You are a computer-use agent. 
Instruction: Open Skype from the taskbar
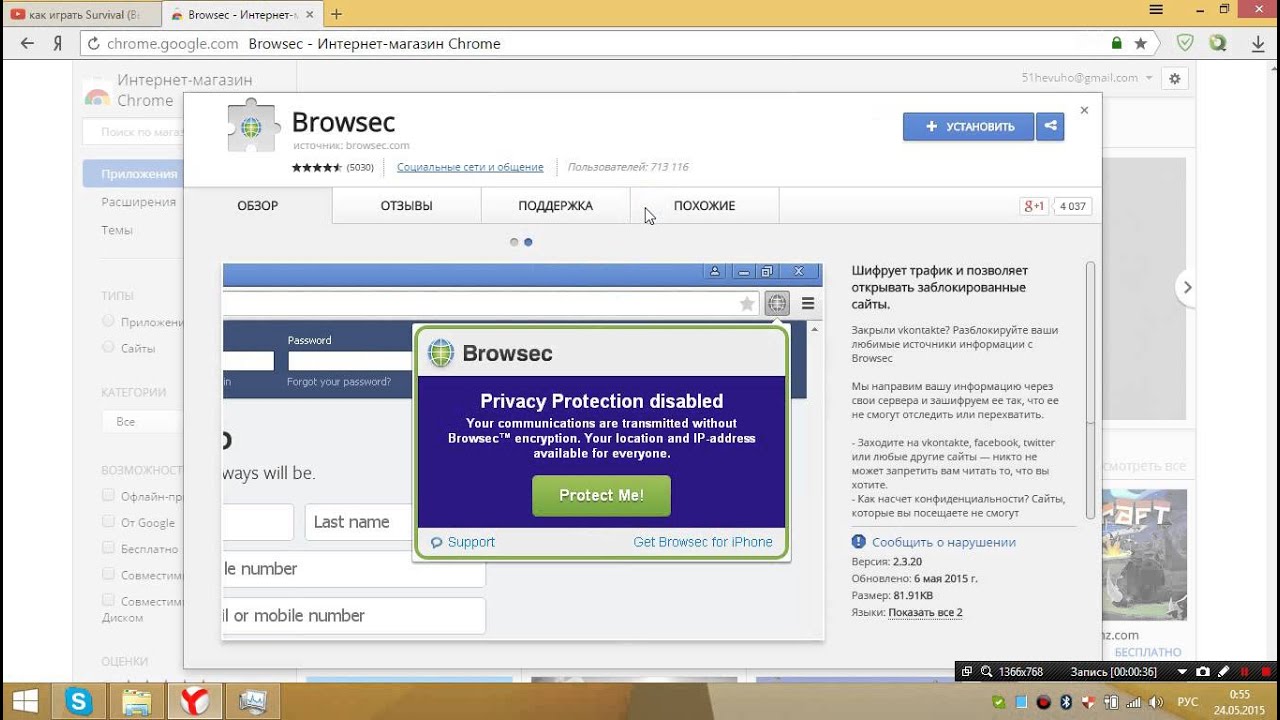click(x=78, y=702)
